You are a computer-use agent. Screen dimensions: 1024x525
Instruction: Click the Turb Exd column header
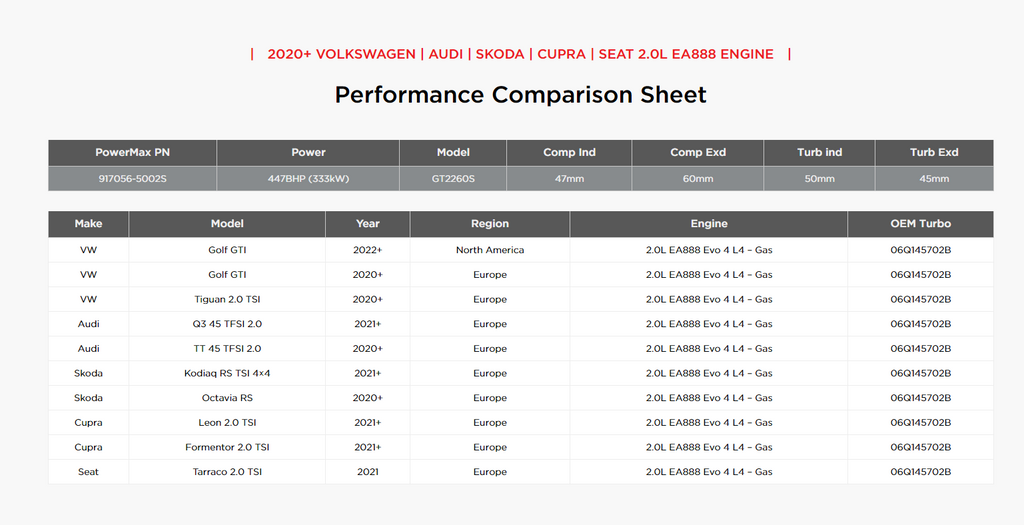coord(933,152)
